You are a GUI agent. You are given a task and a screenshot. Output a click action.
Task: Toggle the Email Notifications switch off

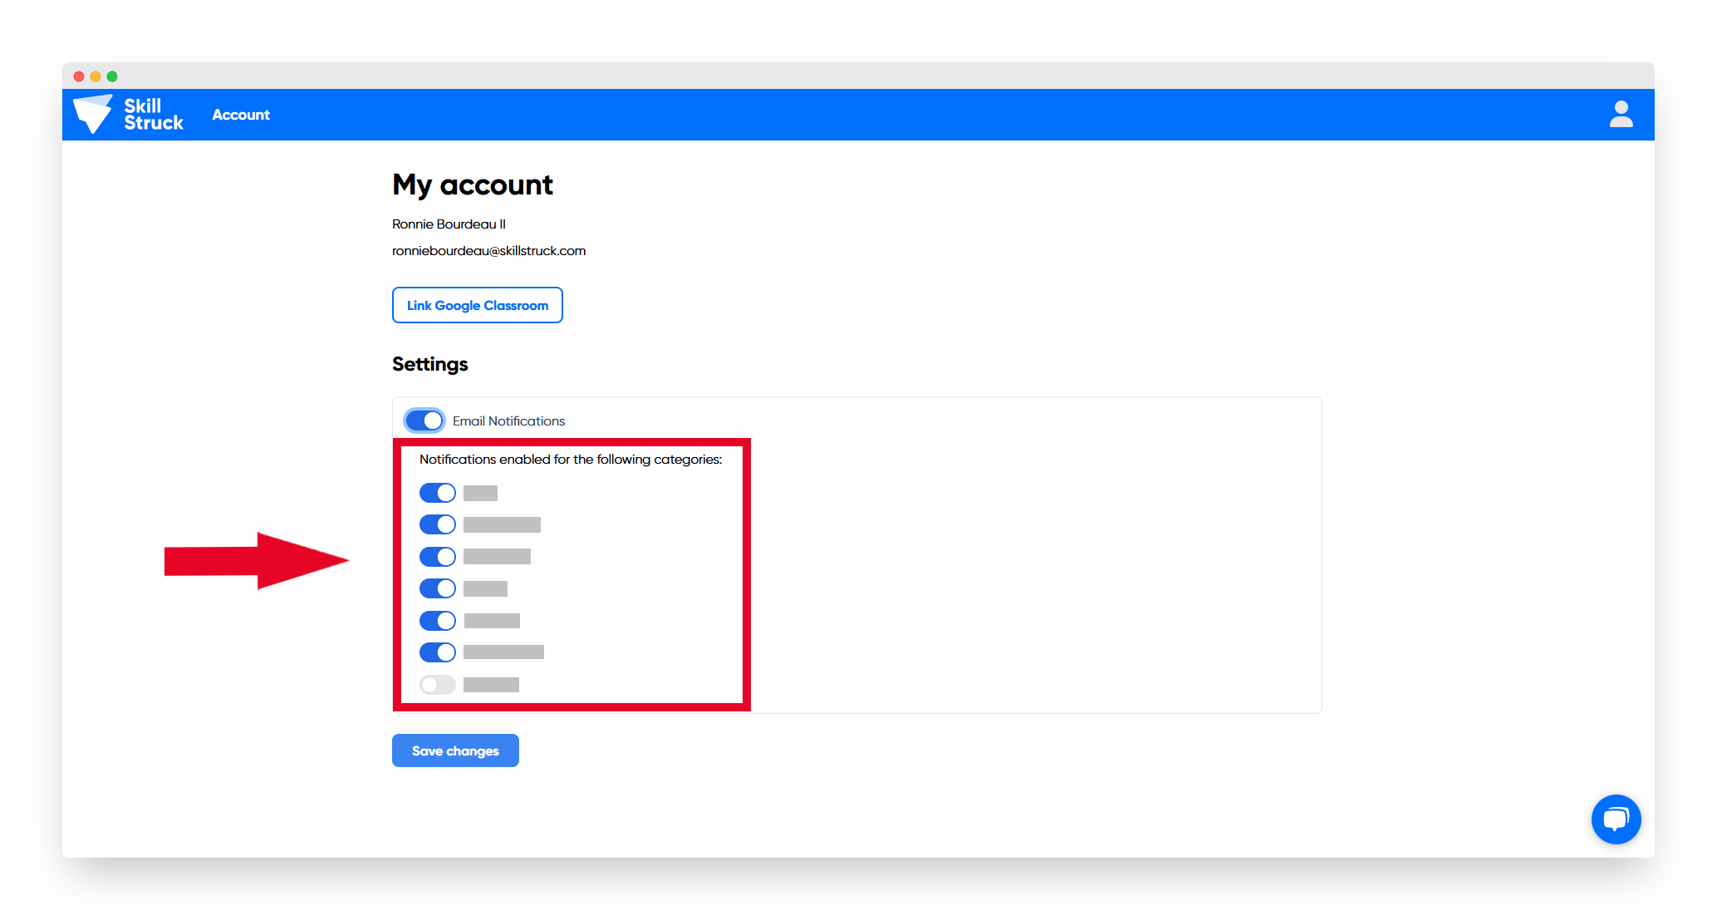click(x=424, y=420)
